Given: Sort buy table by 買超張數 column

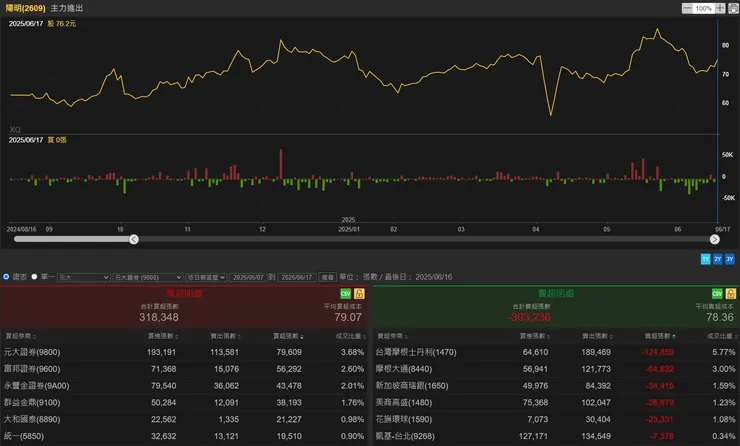Looking at the screenshot, I should 288,336.
